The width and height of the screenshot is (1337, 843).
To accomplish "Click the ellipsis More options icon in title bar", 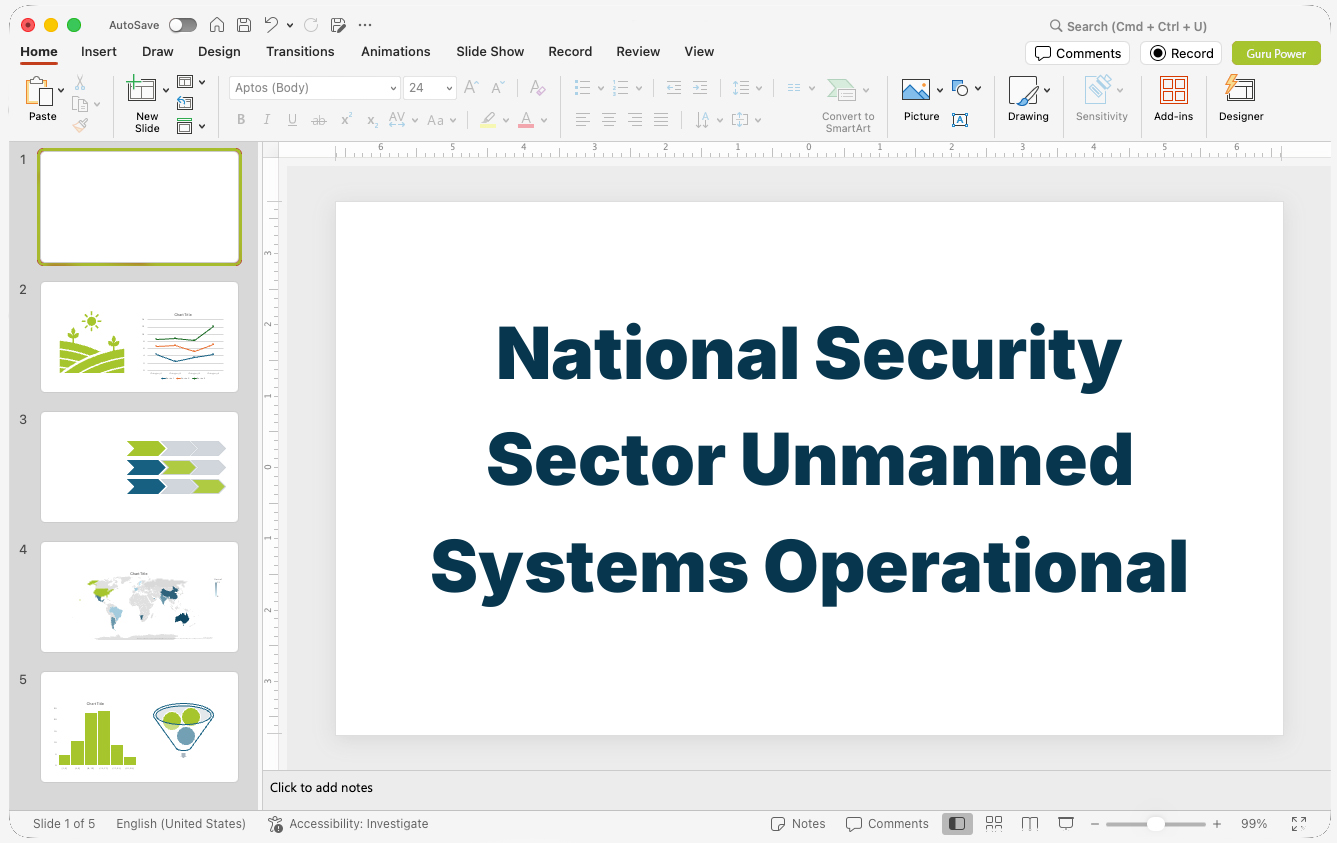I will point(365,25).
